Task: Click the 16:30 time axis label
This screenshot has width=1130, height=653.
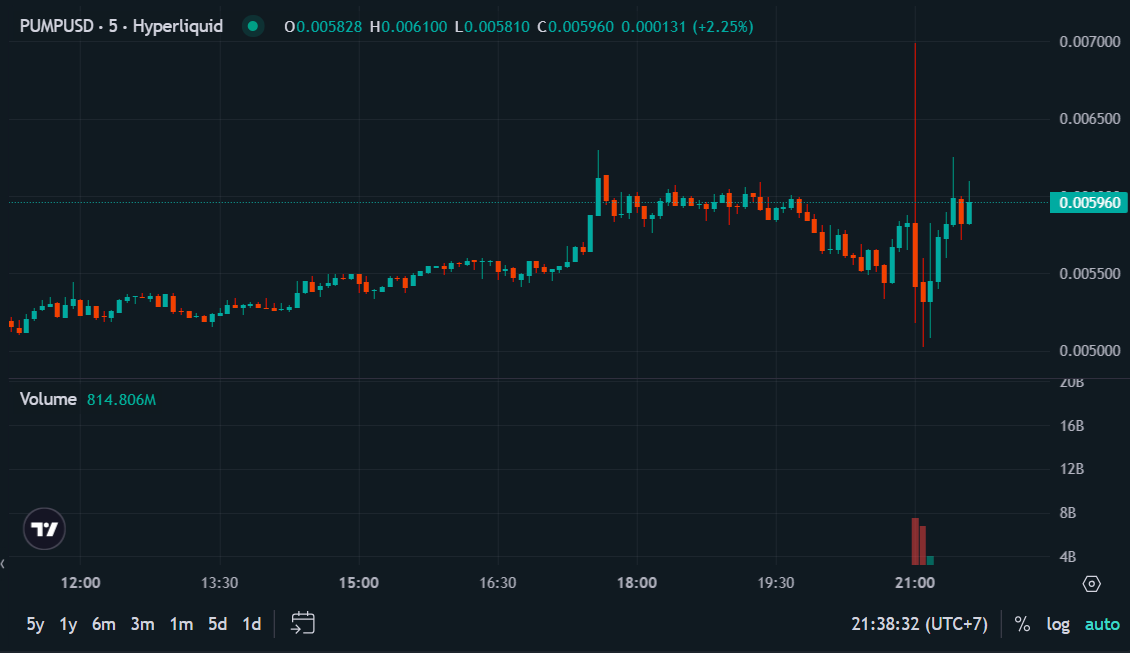Action: click(497, 583)
